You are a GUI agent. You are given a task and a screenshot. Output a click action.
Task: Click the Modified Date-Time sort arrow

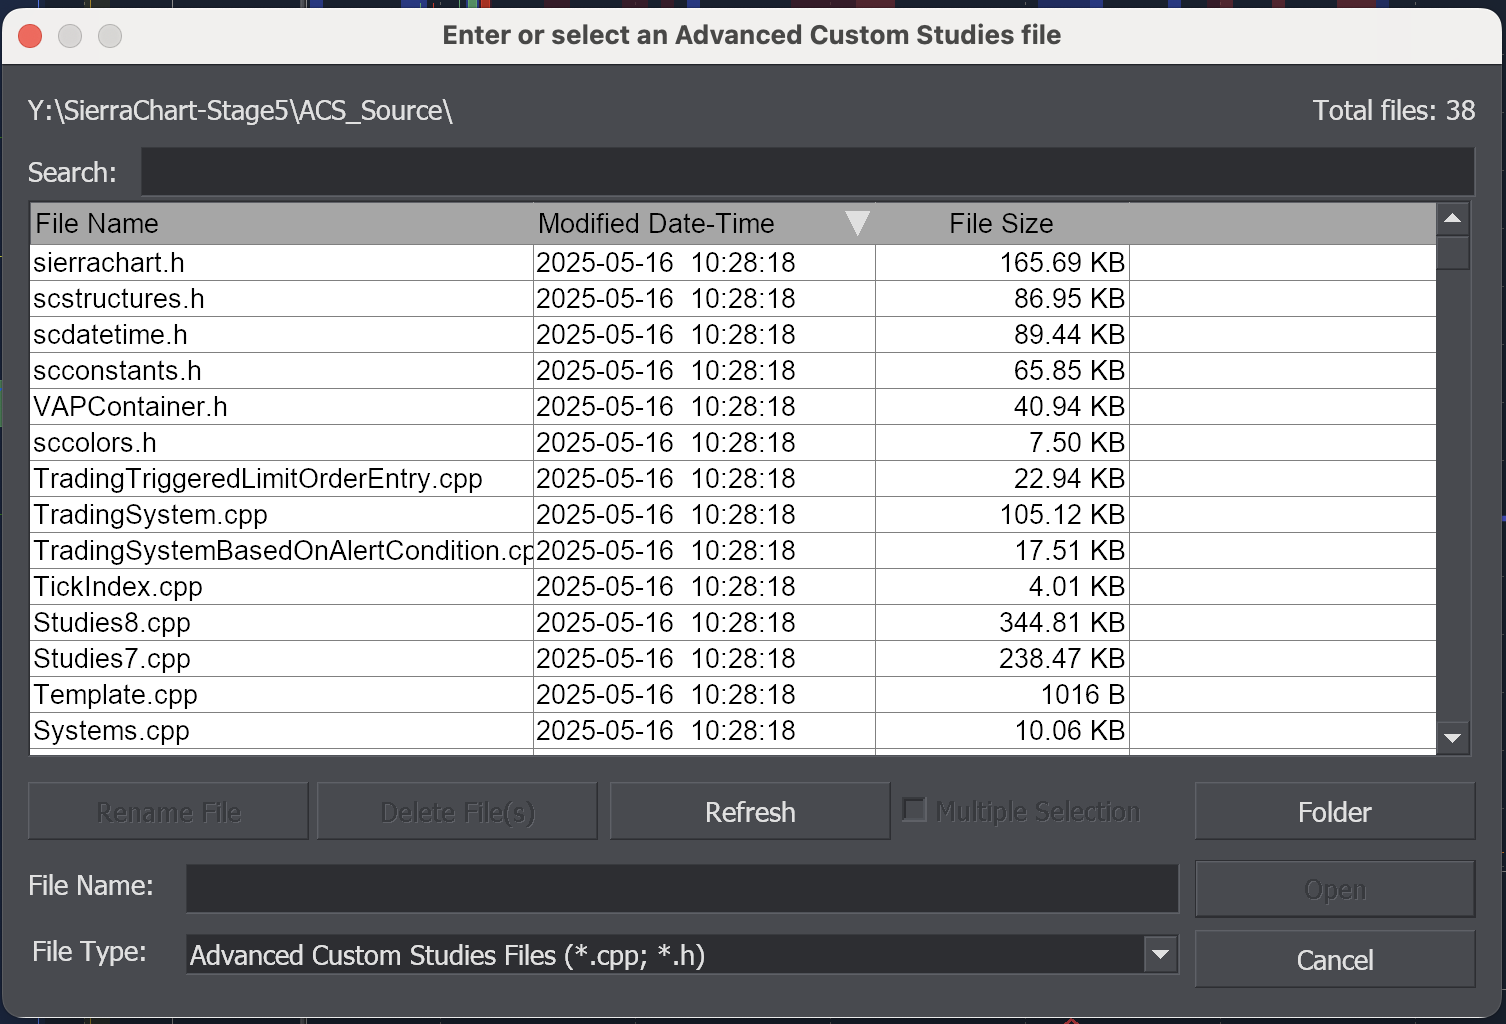(857, 223)
